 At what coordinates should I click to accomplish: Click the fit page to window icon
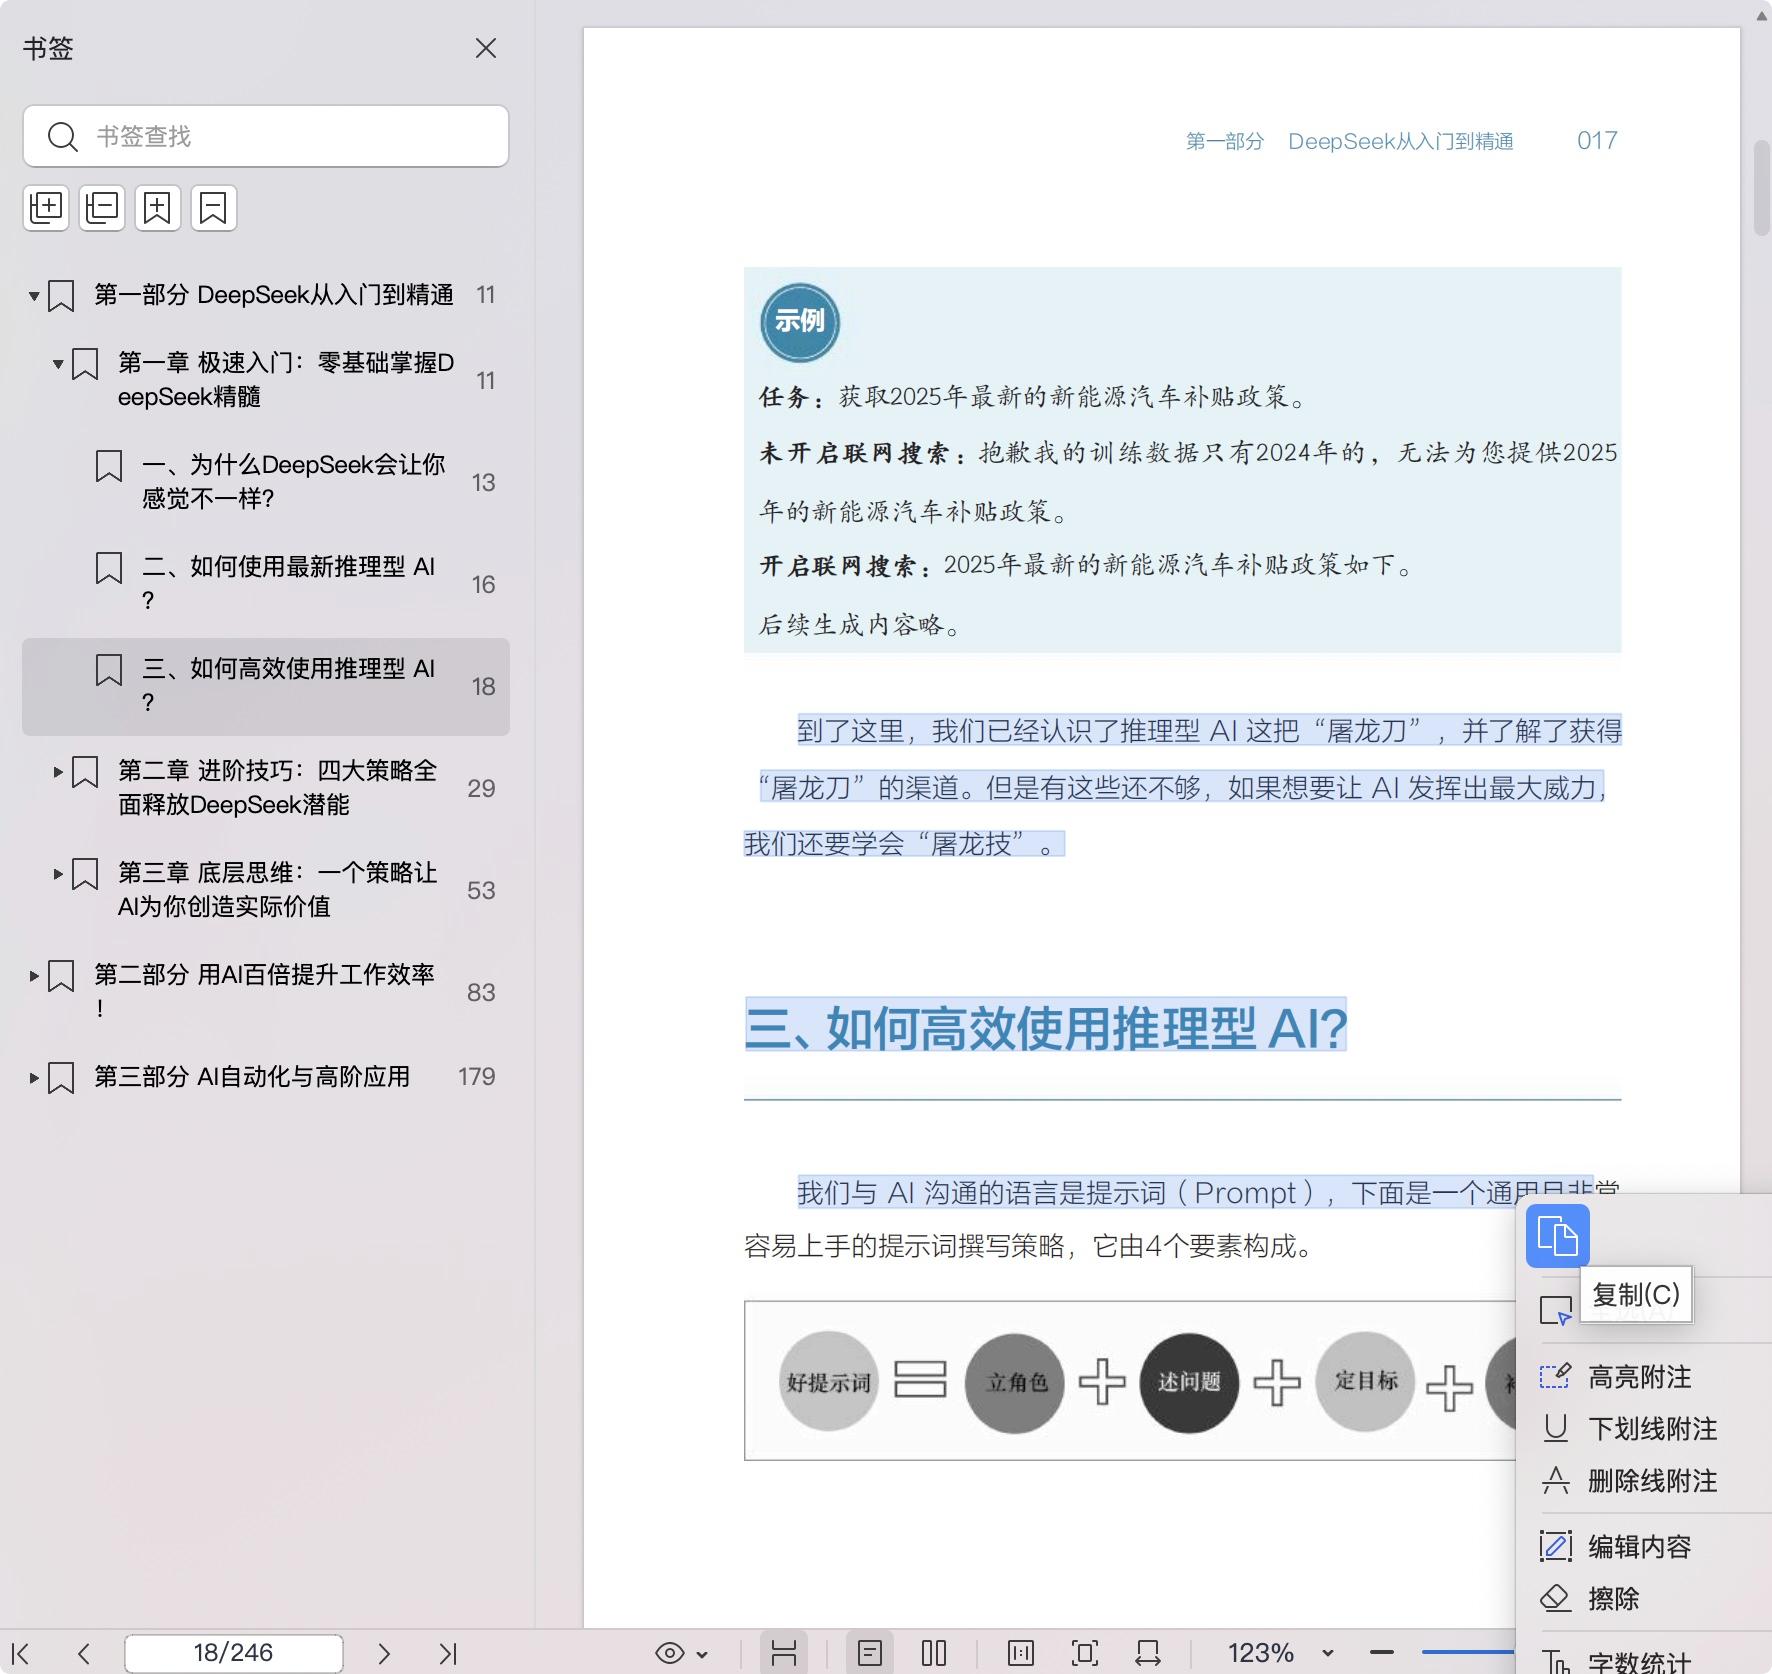pos(1086,1653)
